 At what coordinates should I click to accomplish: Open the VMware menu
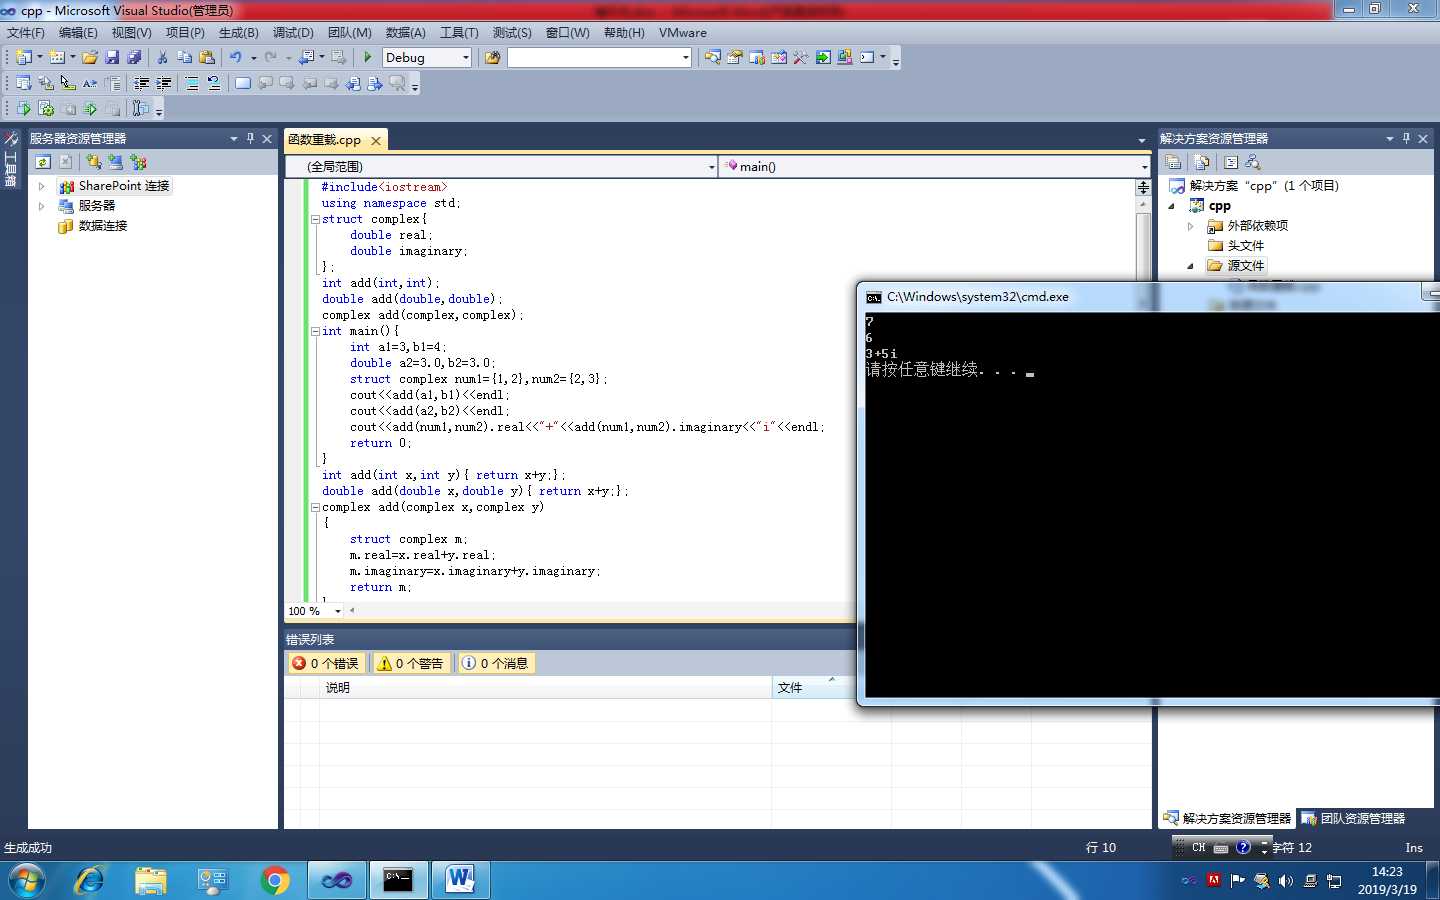pyautogui.click(x=683, y=32)
